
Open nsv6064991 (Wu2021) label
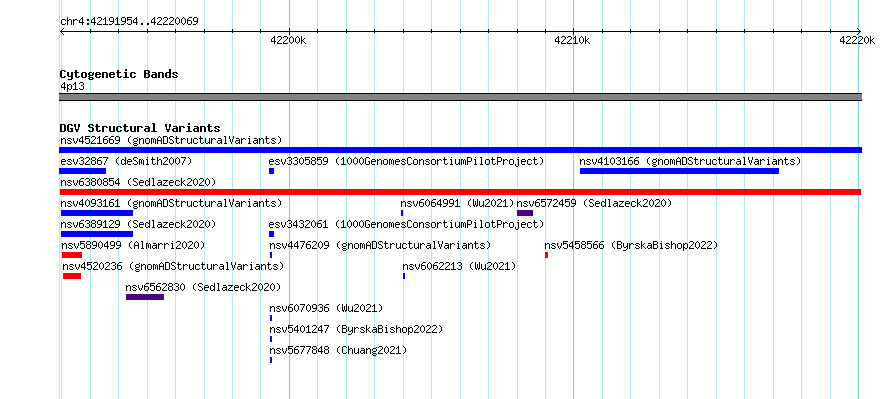[457, 203]
